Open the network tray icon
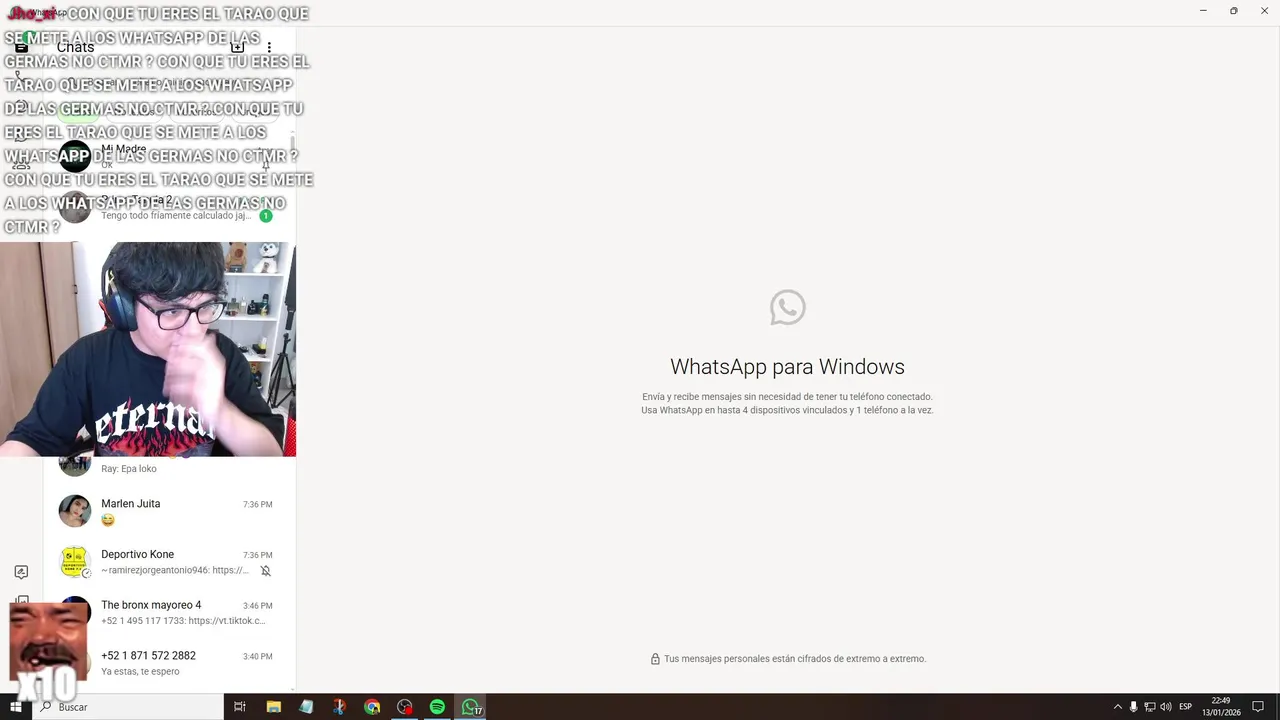Viewport: 1280px width, 720px height. (1149, 707)
